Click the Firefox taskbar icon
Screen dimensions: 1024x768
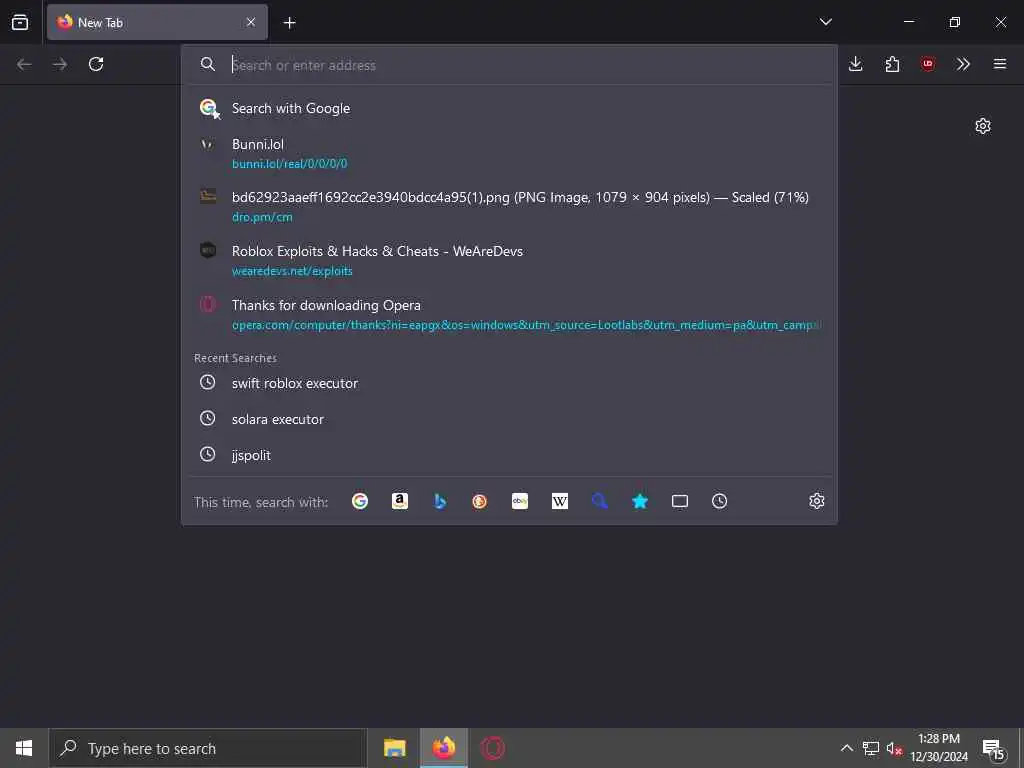(443, 748)
